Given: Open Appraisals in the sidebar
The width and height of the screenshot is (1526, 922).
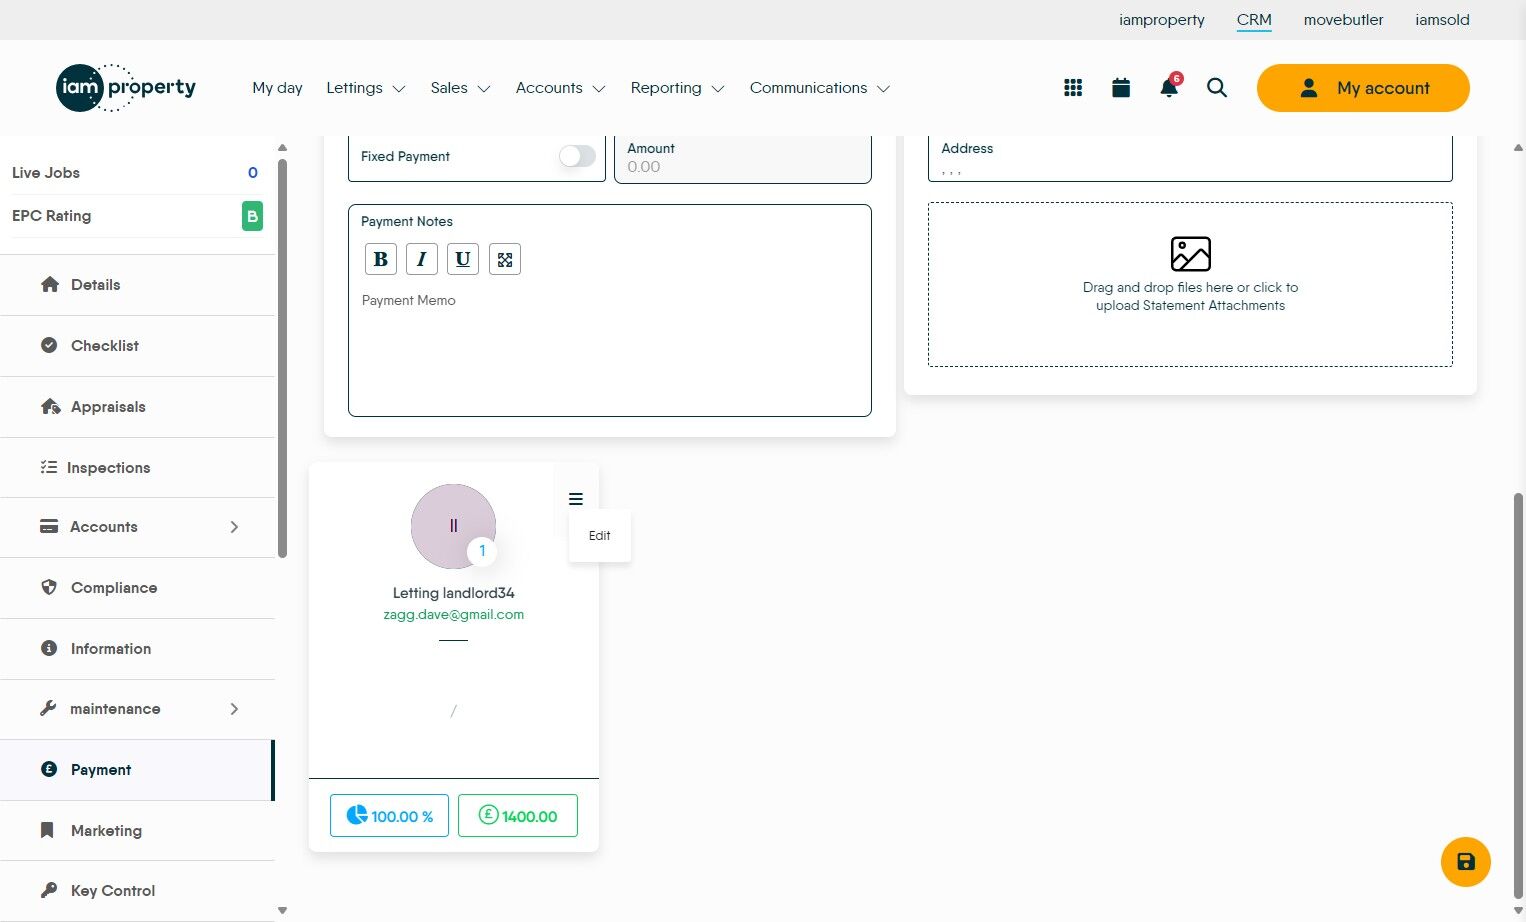Looking at the screenshot, I should [x=137, y=407].
